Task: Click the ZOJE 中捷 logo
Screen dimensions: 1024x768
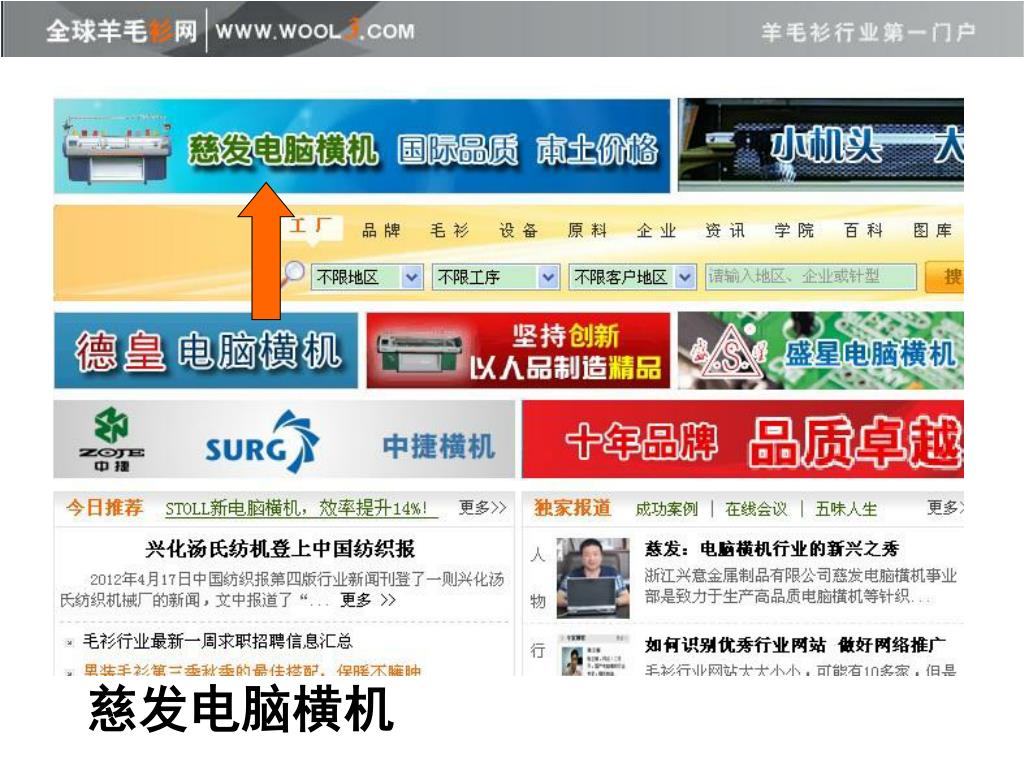Action: (x=112, y=440)
